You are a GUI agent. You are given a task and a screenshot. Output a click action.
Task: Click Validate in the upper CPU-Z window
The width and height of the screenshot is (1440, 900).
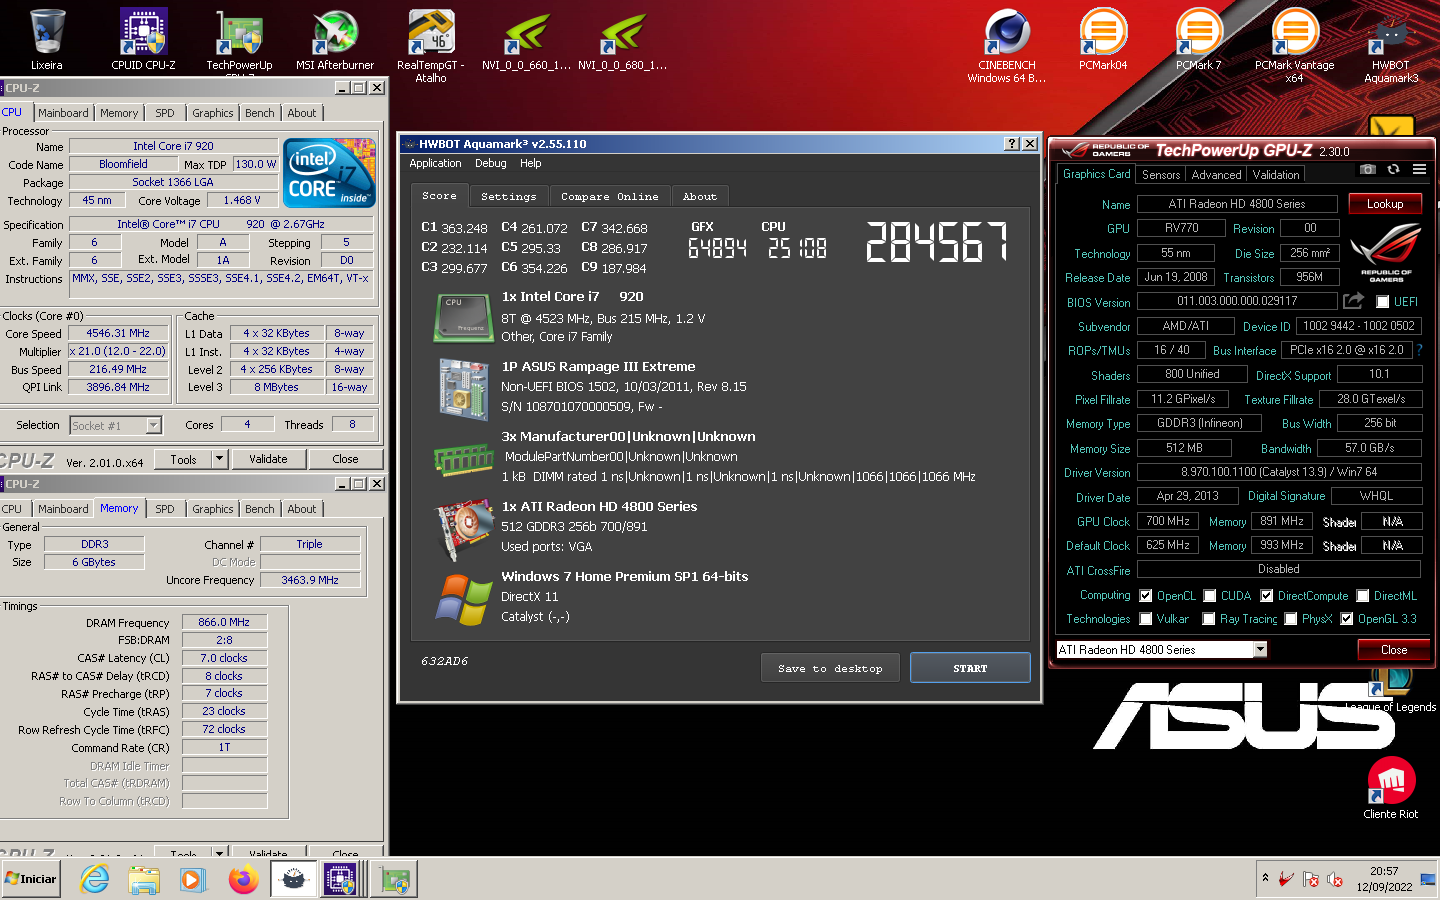click(x=268, y=459)
